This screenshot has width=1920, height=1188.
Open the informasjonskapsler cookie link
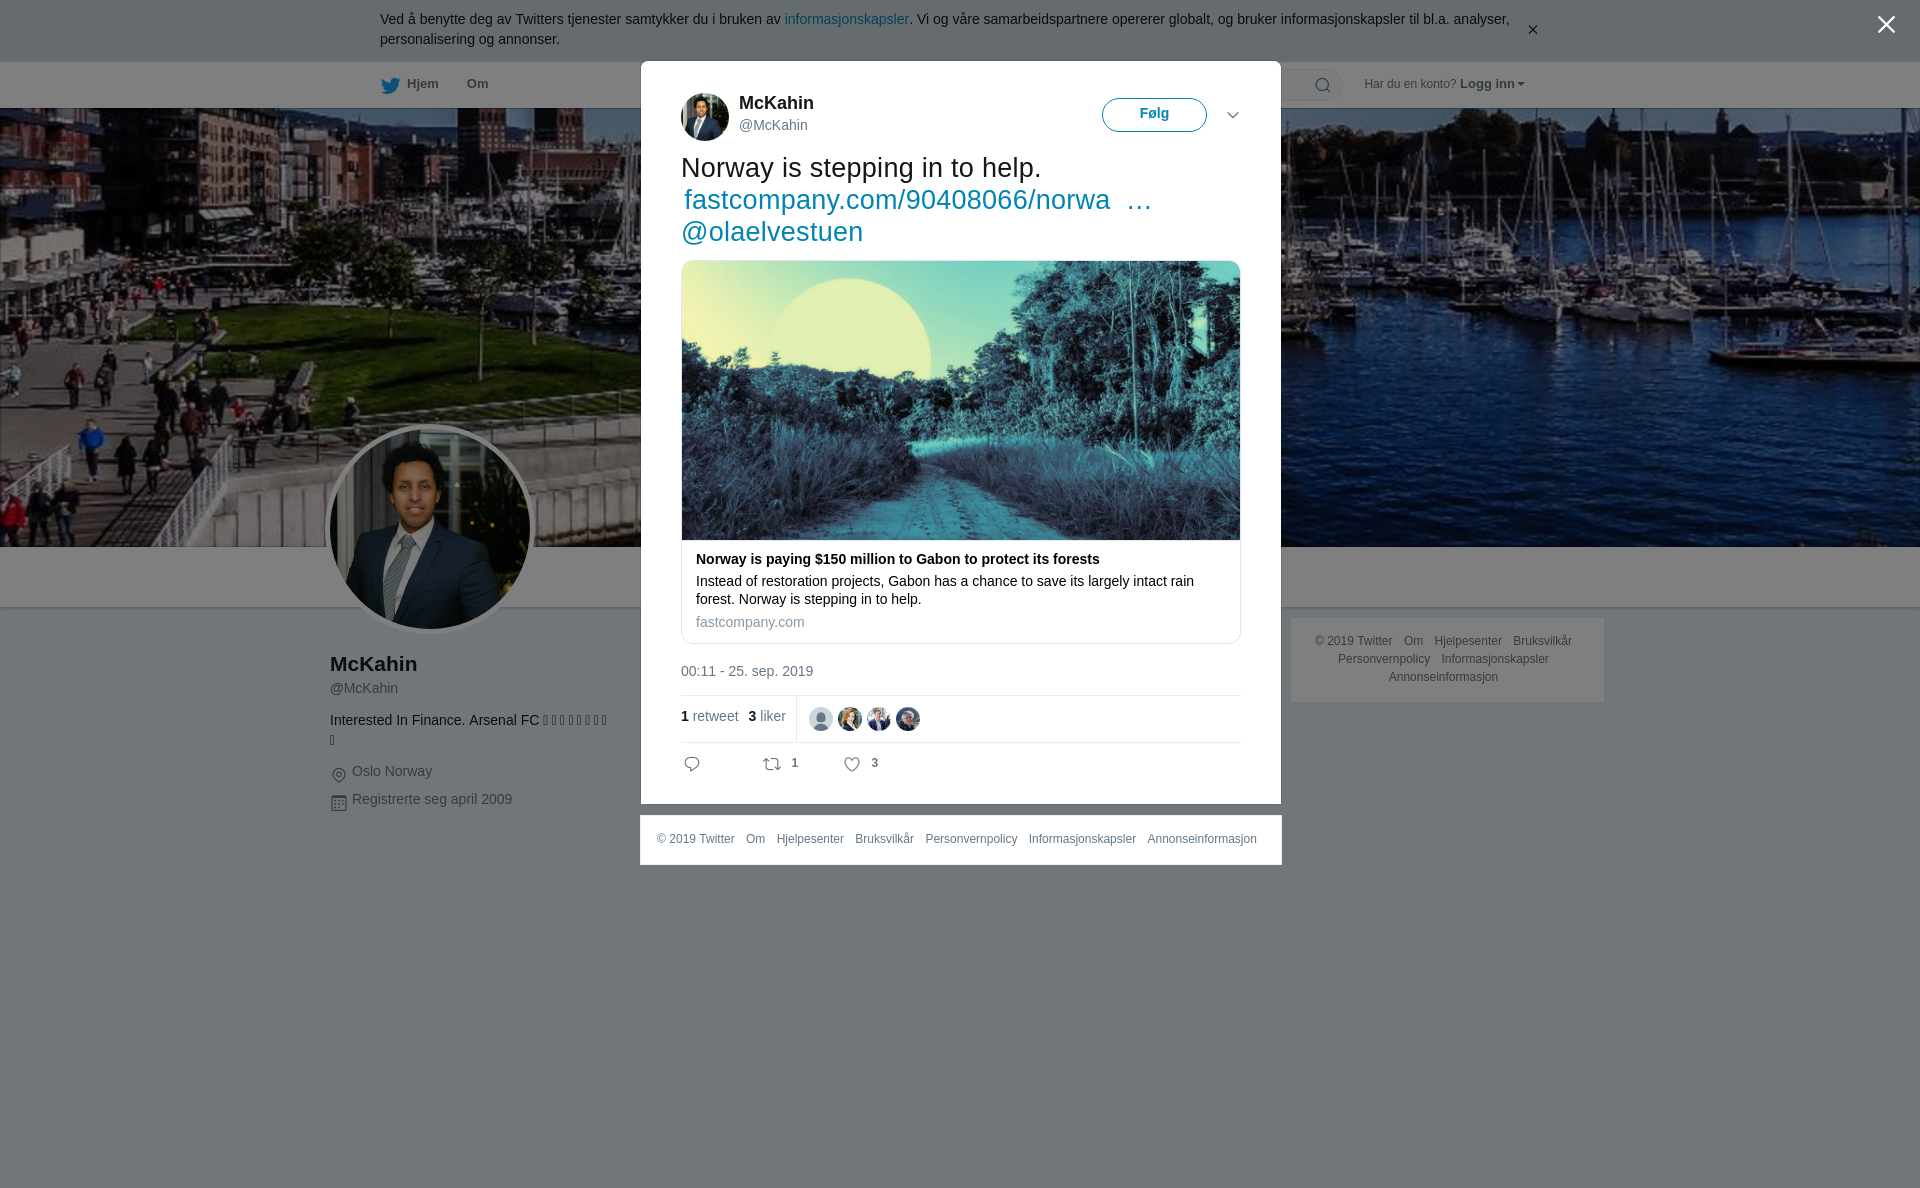click(x=846, y=19)
